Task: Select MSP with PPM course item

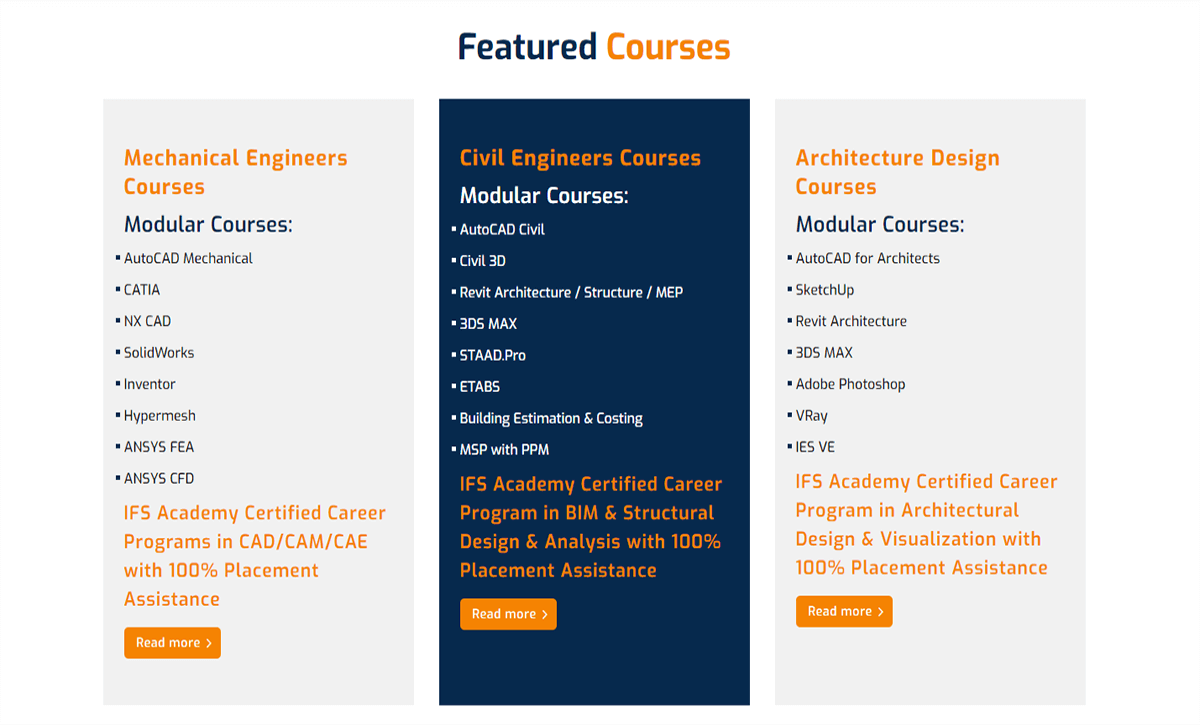Action: (x=504, y=450)
